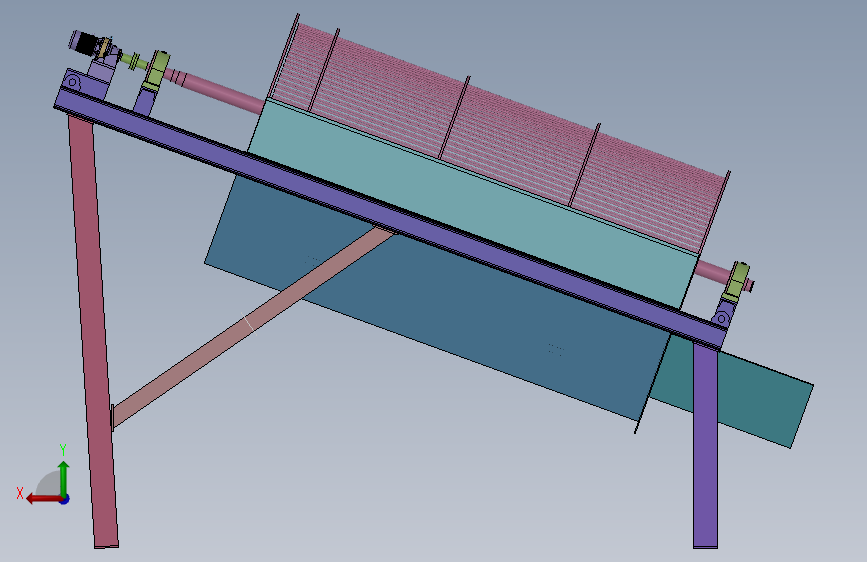The image size is (867, 562).
Task: Select the tall red left support leg
Action: pyautogui.click(x=92, y=332)
